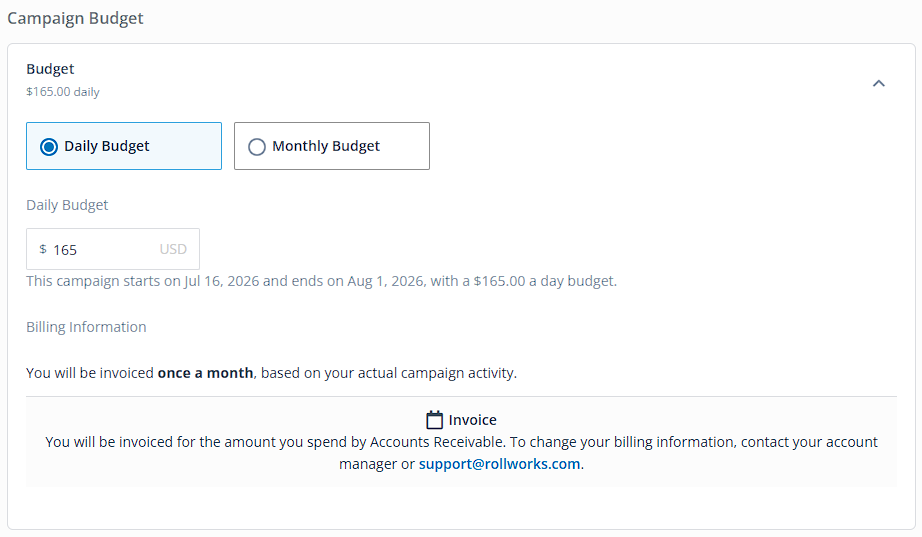Click the dollar sign prefix in budget field
Image resolution: width=922 pixels, height=537 pixels.
tap(43, 249)
